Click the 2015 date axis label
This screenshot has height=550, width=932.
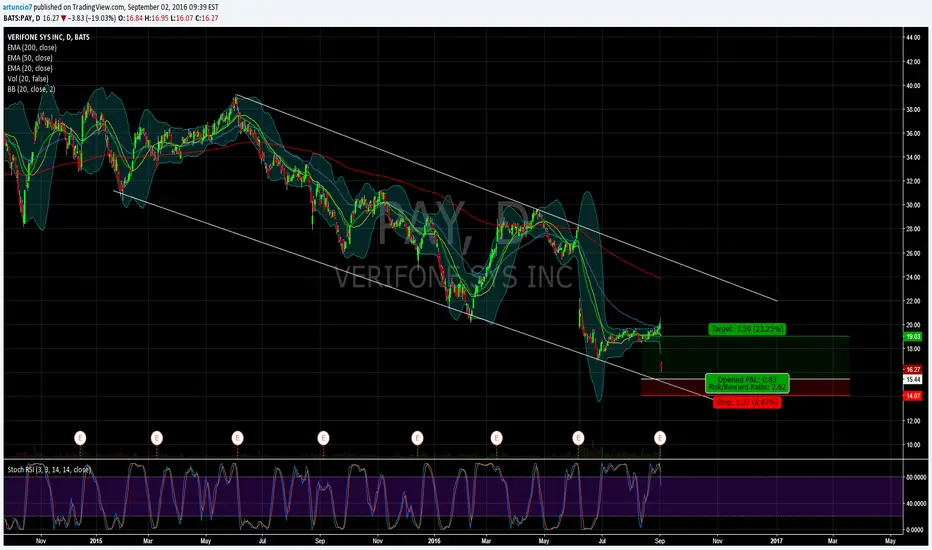click(96, 541)
